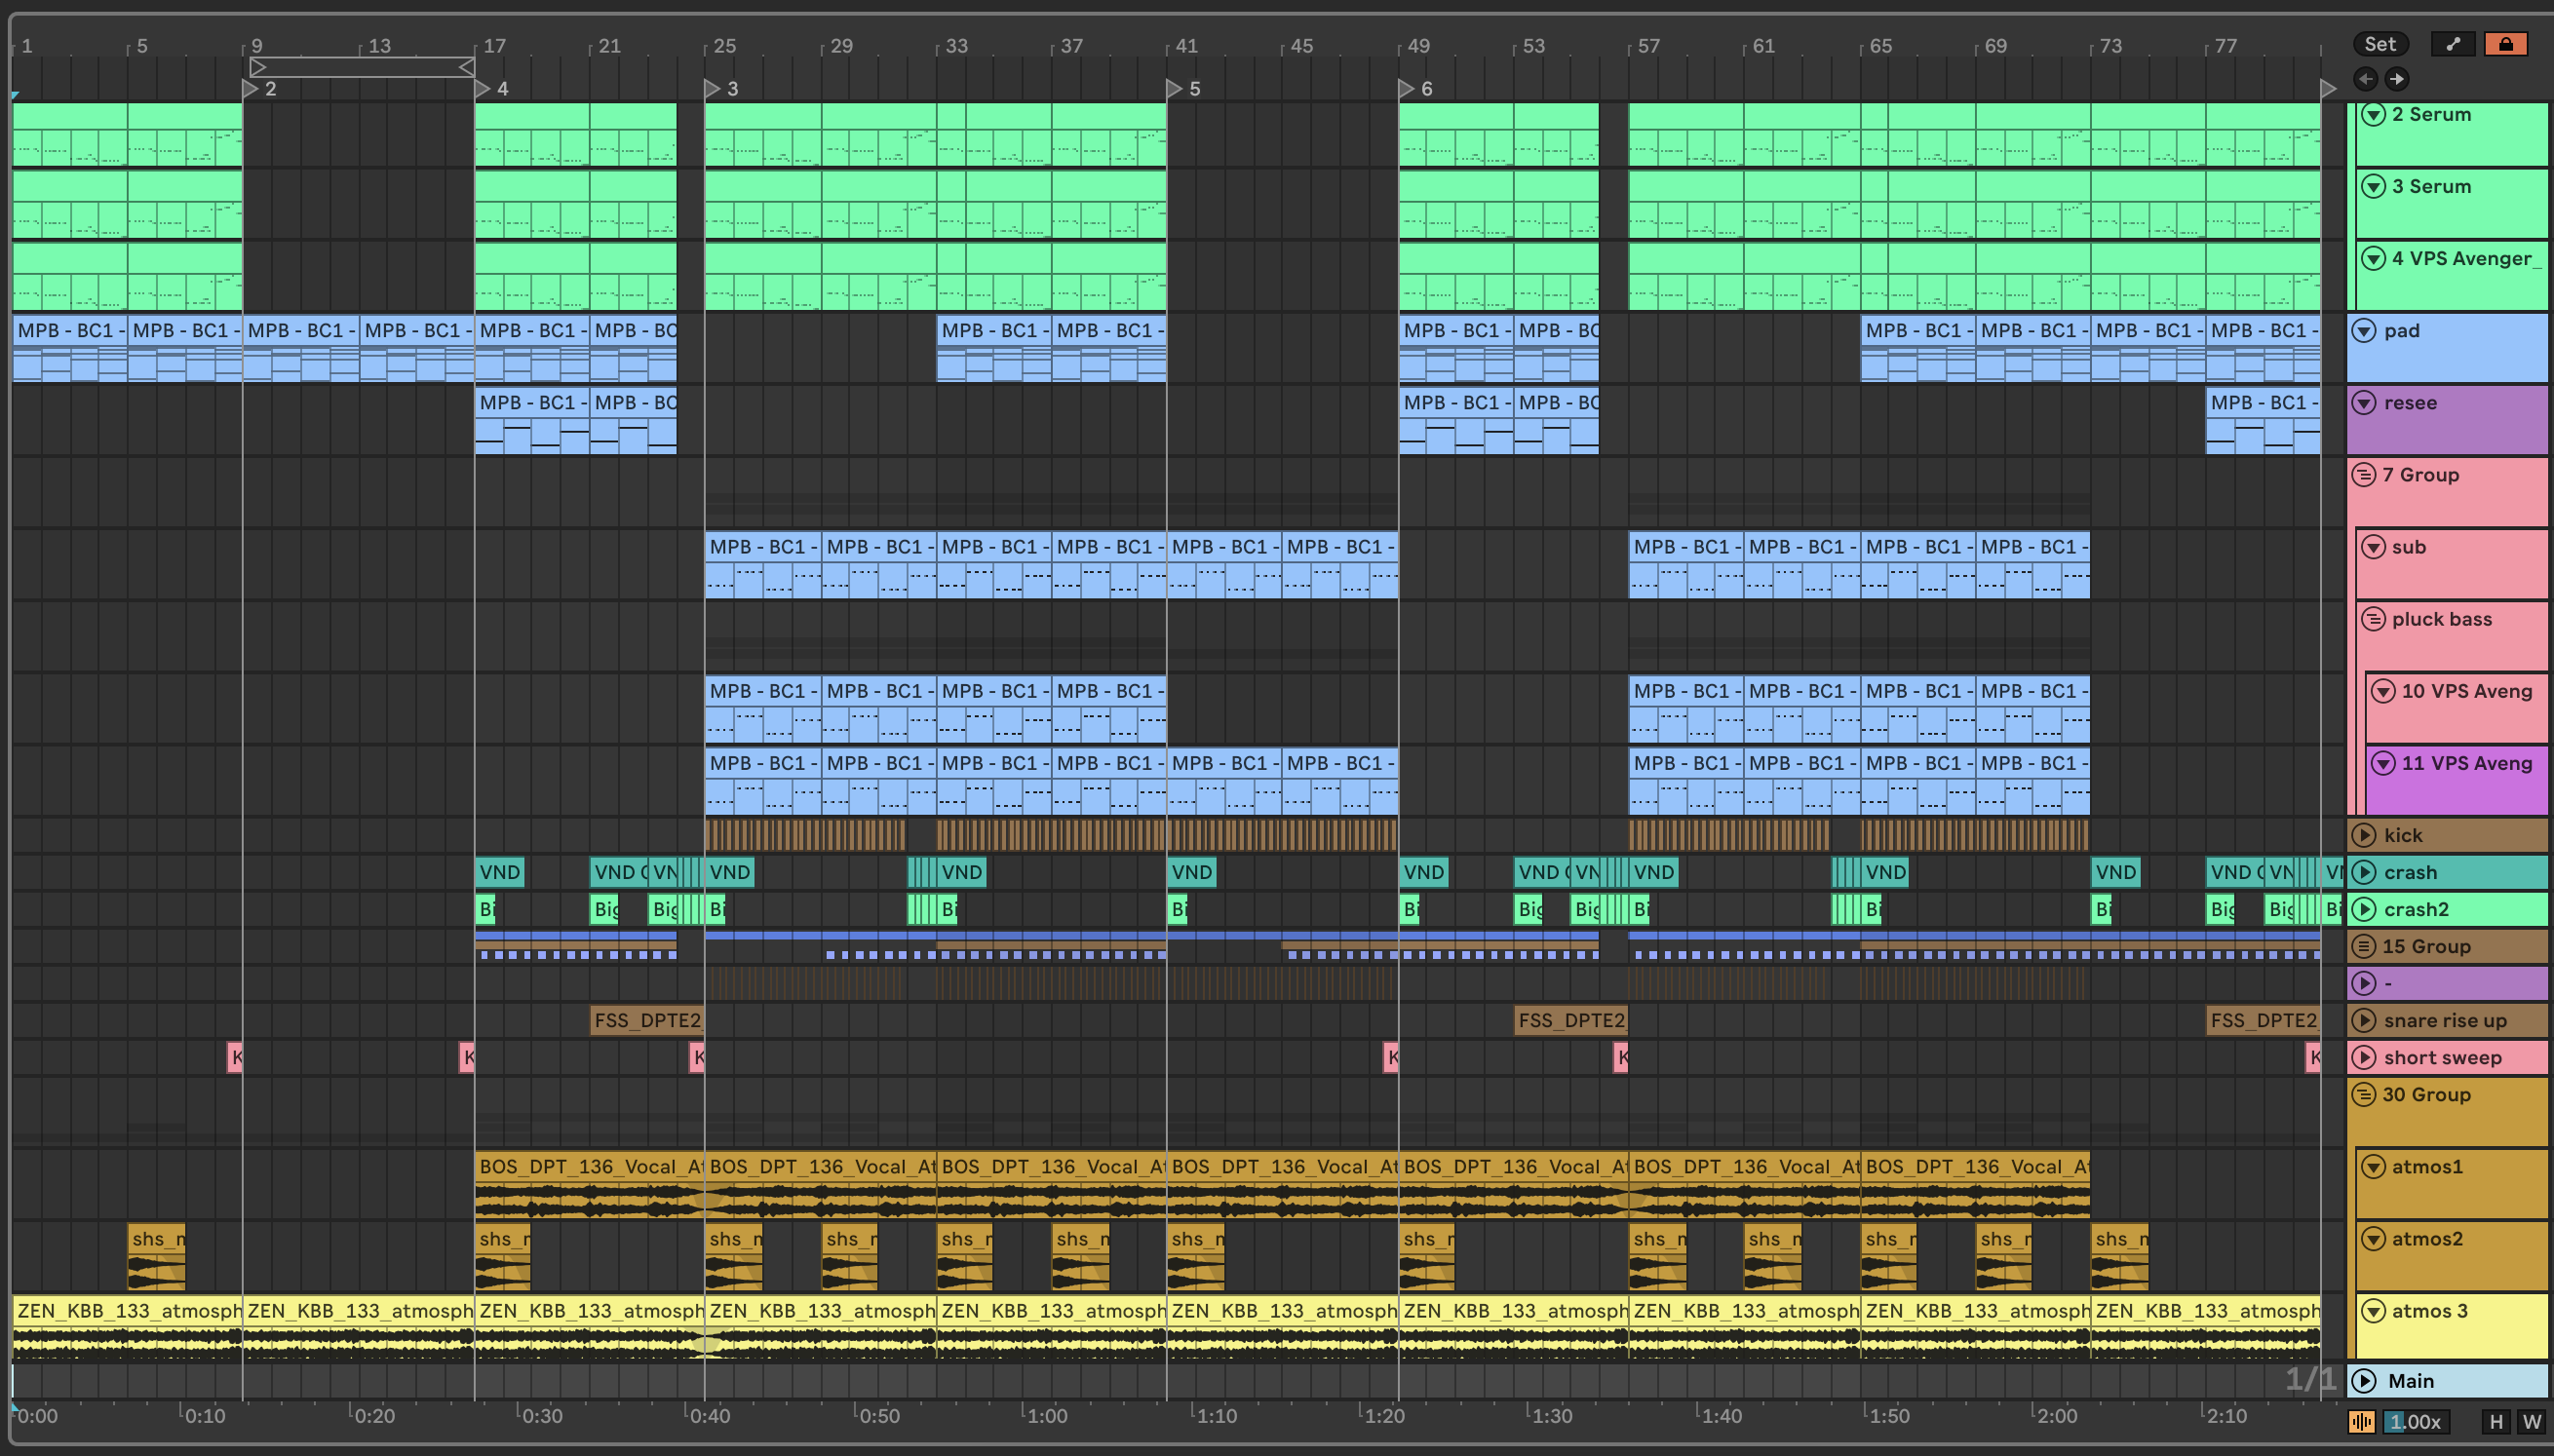Viewport: 2554px width, 1456px height.
Task: Click the W optimize width button
Action: [2532, 1421]
